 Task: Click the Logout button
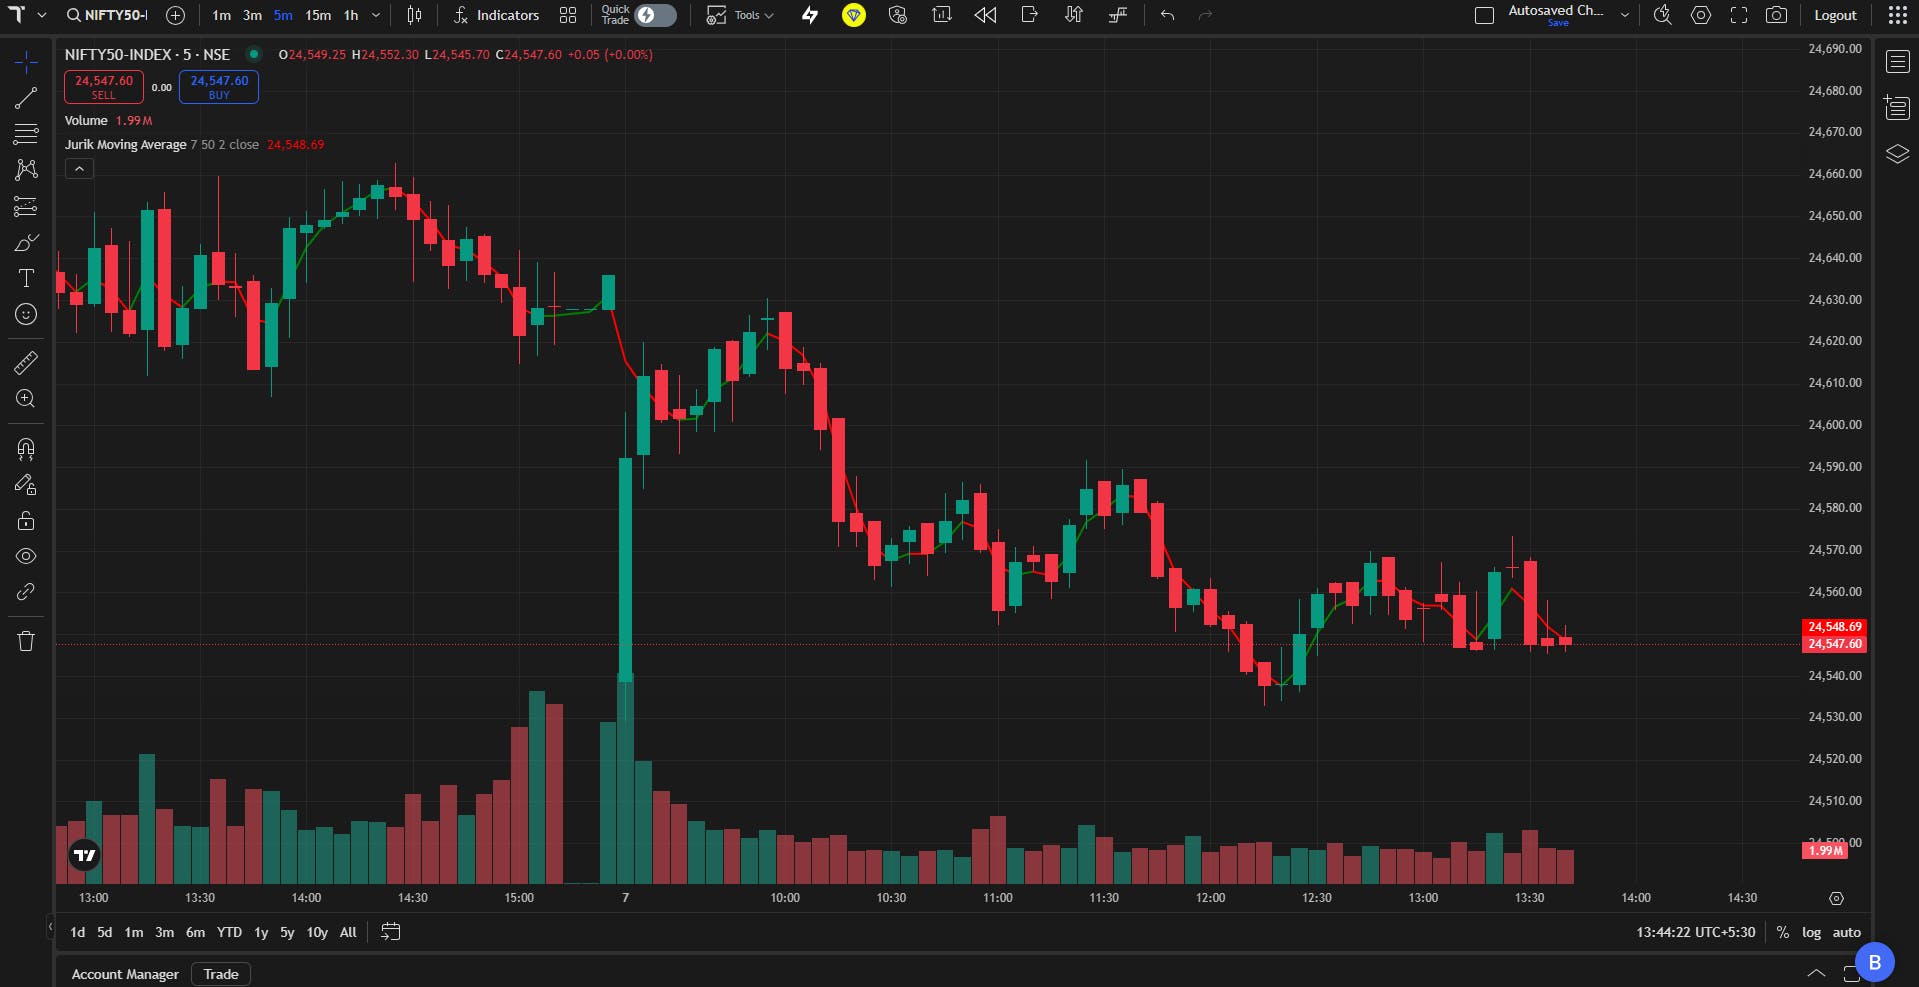coord(1835,15)
